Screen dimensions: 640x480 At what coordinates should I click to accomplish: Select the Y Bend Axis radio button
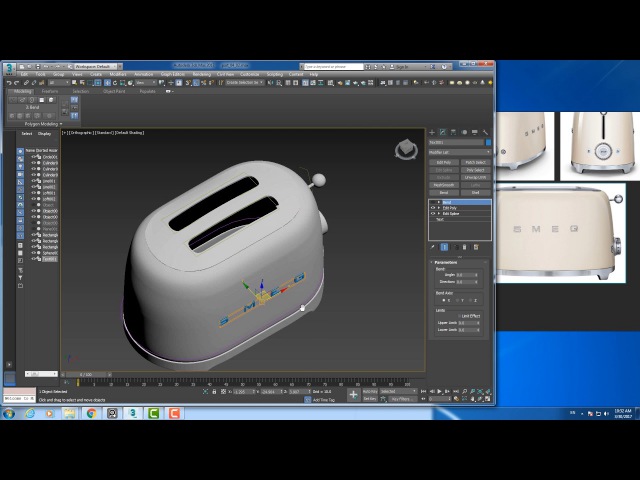(457, 300)
